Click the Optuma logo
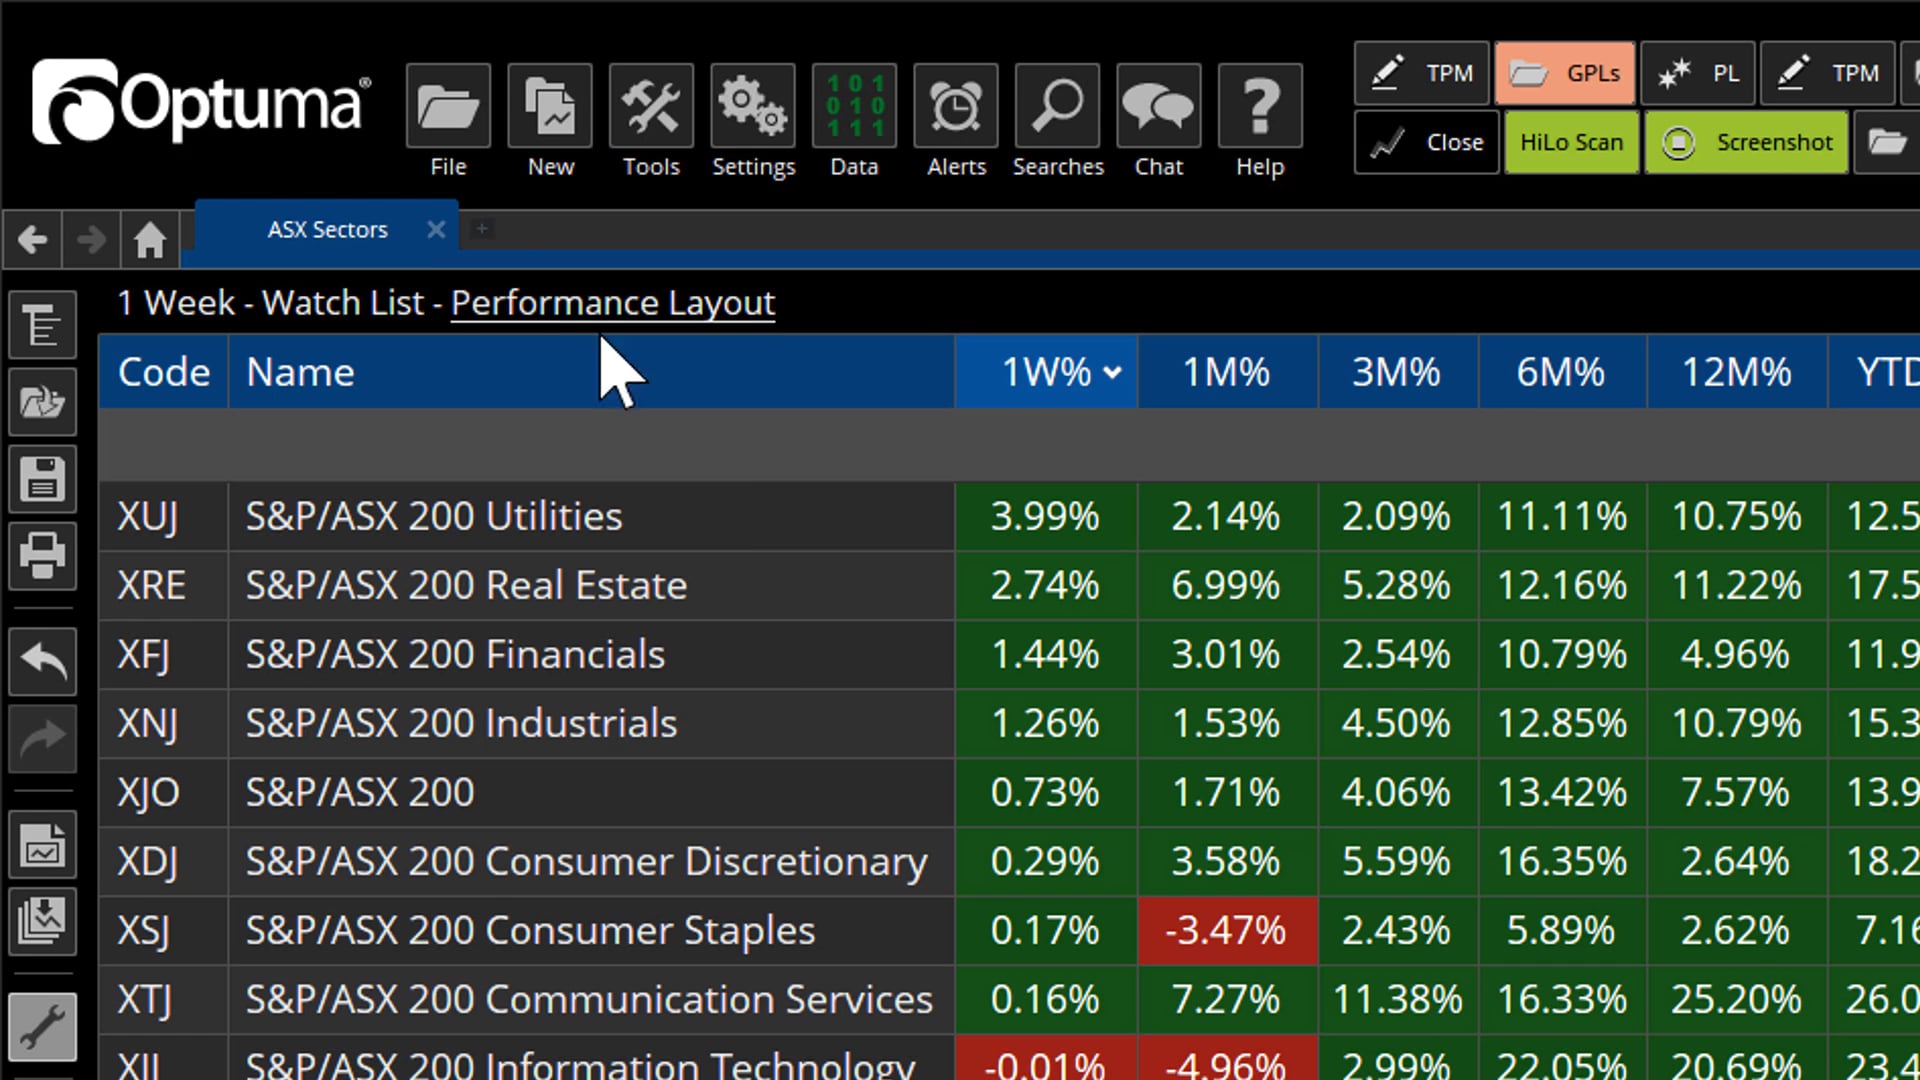 (201, 102)
